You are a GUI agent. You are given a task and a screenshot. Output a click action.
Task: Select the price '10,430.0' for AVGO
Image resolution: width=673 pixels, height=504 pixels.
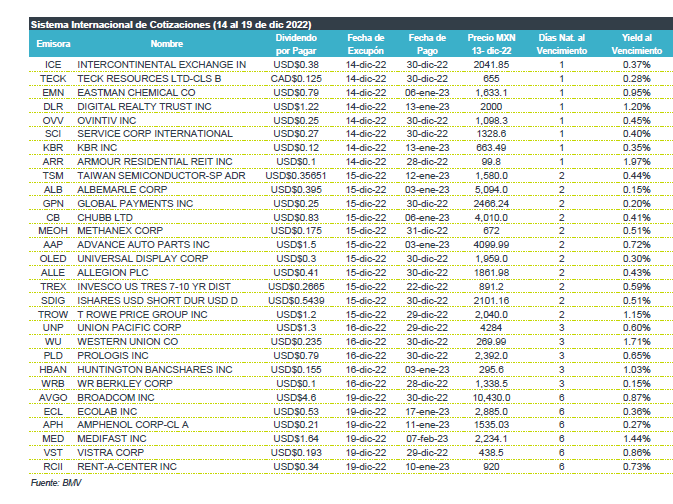(491, 398)
